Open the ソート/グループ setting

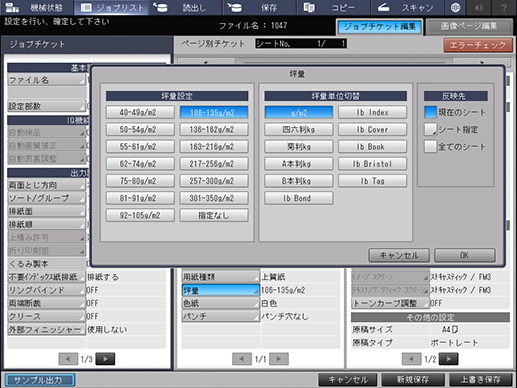[46, 198]
